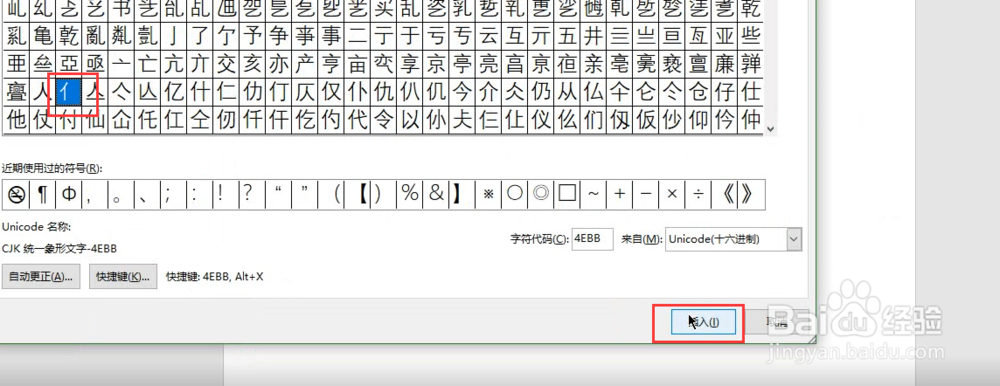
Task: Select the ampersand & recent symbol
Action: pos(436,195)
